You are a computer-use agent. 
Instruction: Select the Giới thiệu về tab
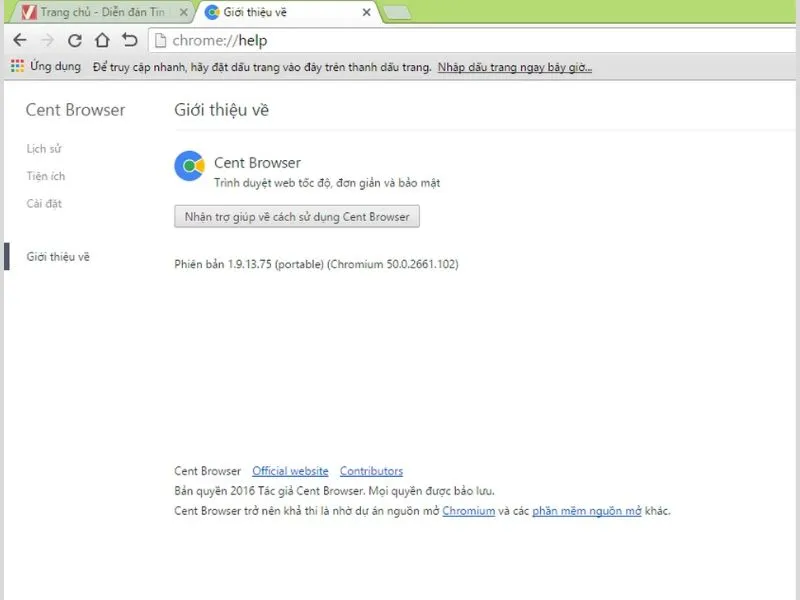tap(286, 12)
